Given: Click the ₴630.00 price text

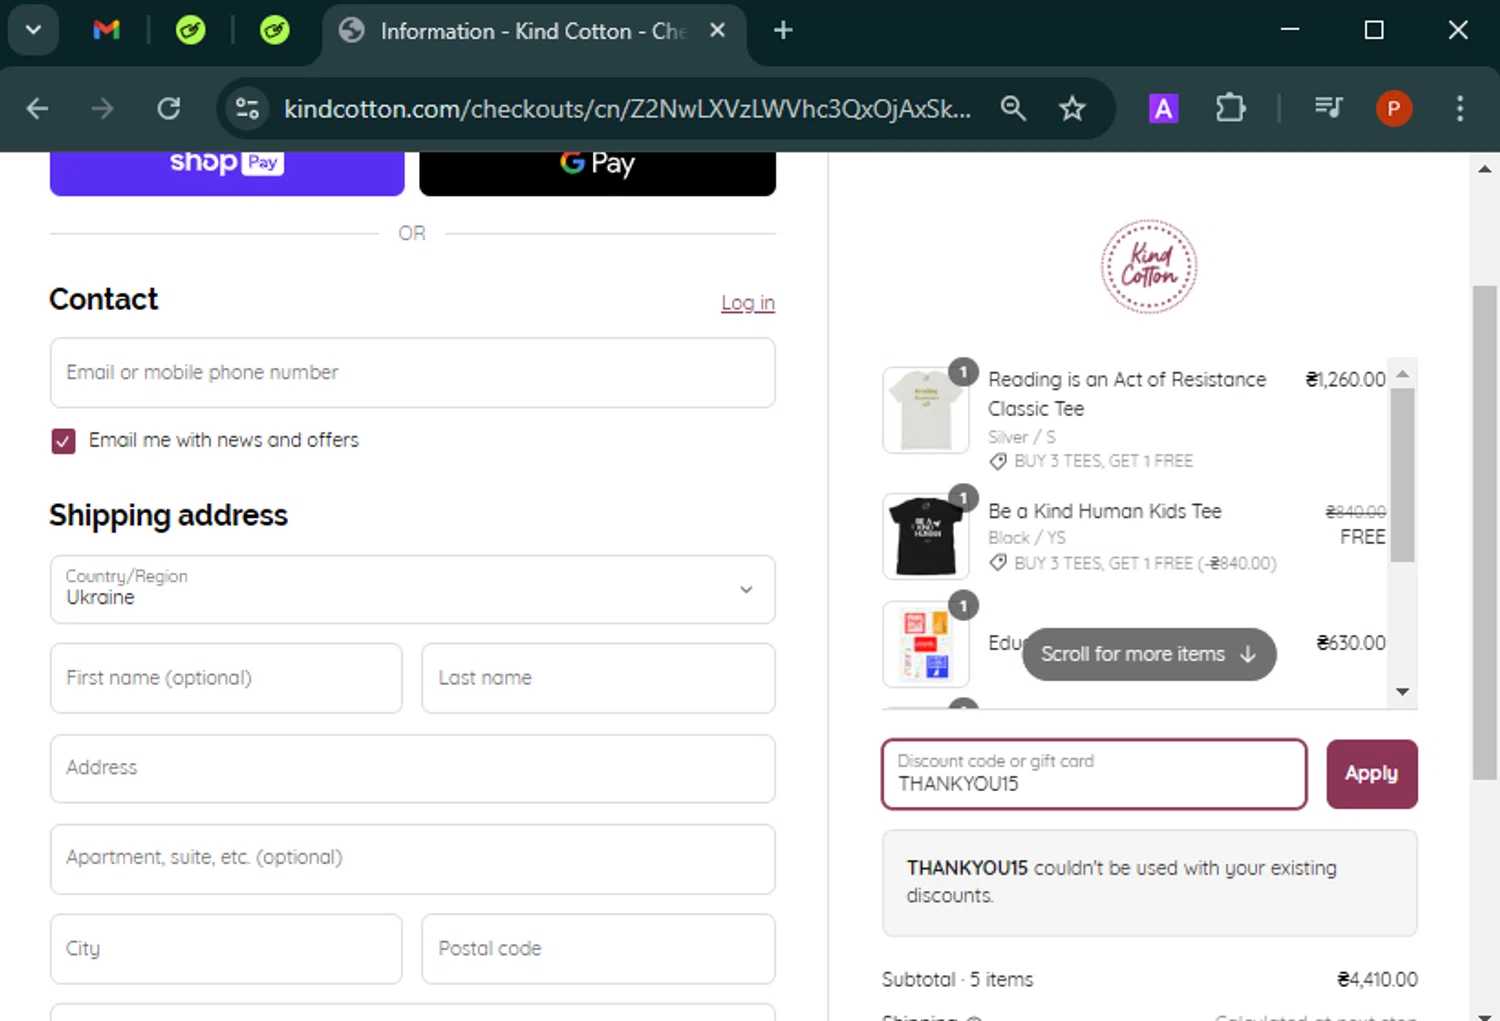Looking at the screenshot, I should coord(1351,643).
